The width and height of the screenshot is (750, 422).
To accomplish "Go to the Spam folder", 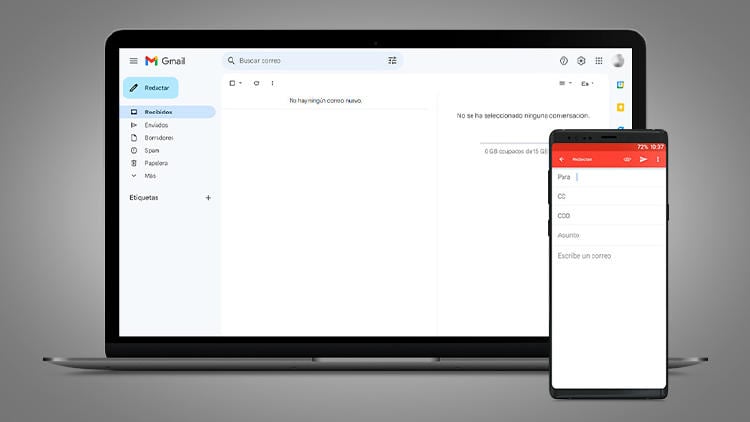I will 151,150.
